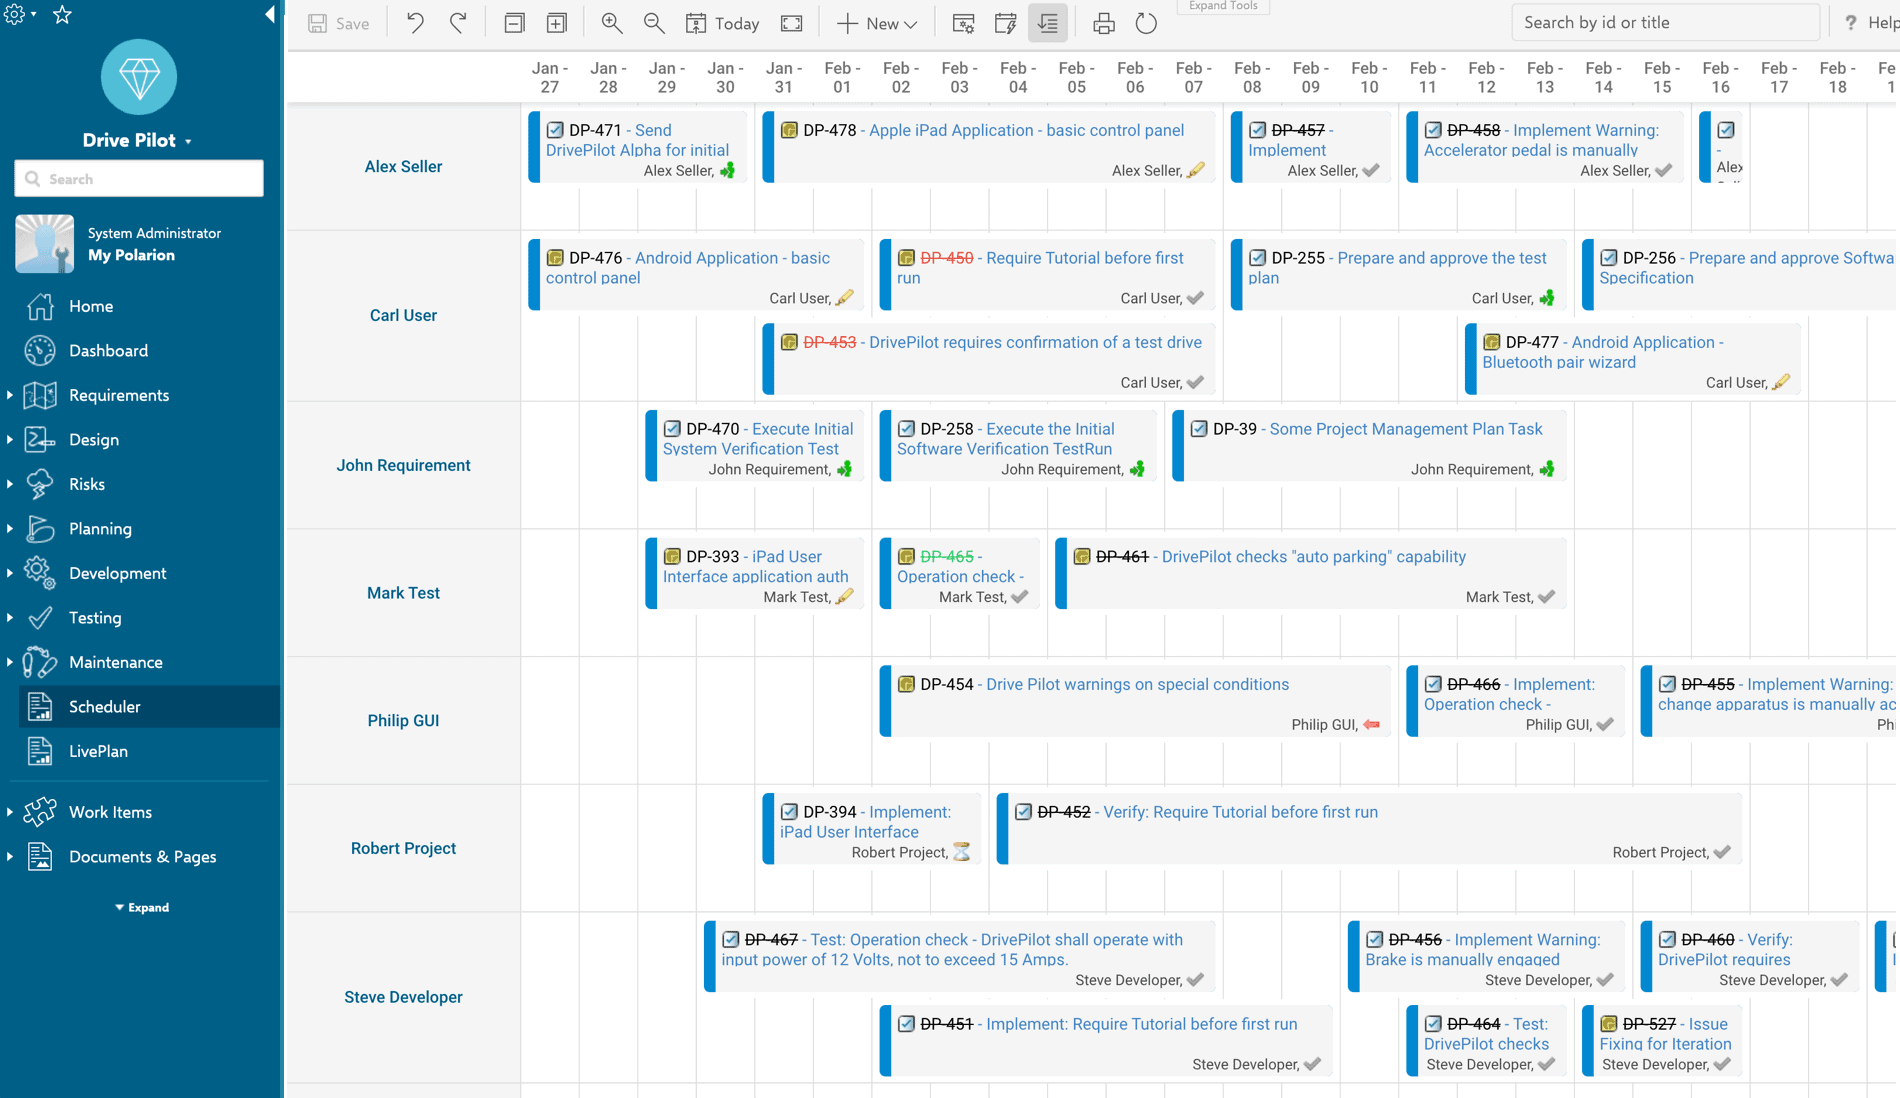The image size is (1900, 1098).
Task: Select the Alex Seller resource row
Action: tap(403, 166)
